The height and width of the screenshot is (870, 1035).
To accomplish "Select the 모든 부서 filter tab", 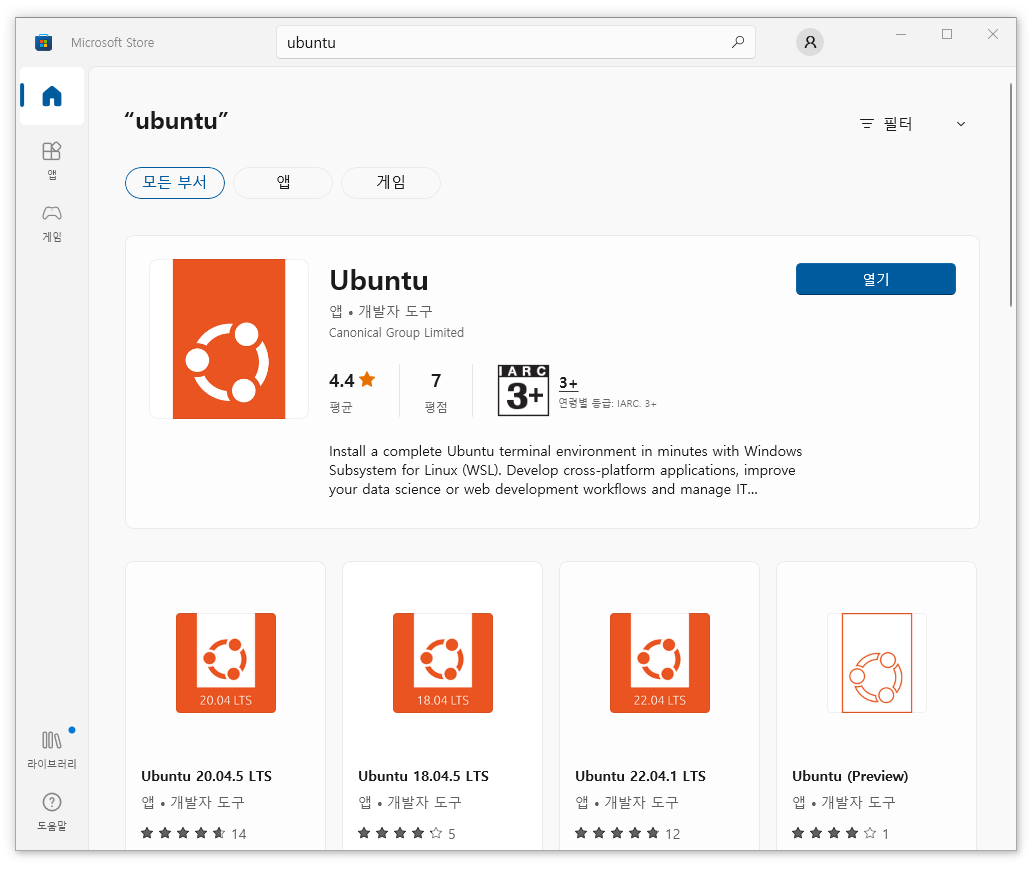I will [175, 182].
